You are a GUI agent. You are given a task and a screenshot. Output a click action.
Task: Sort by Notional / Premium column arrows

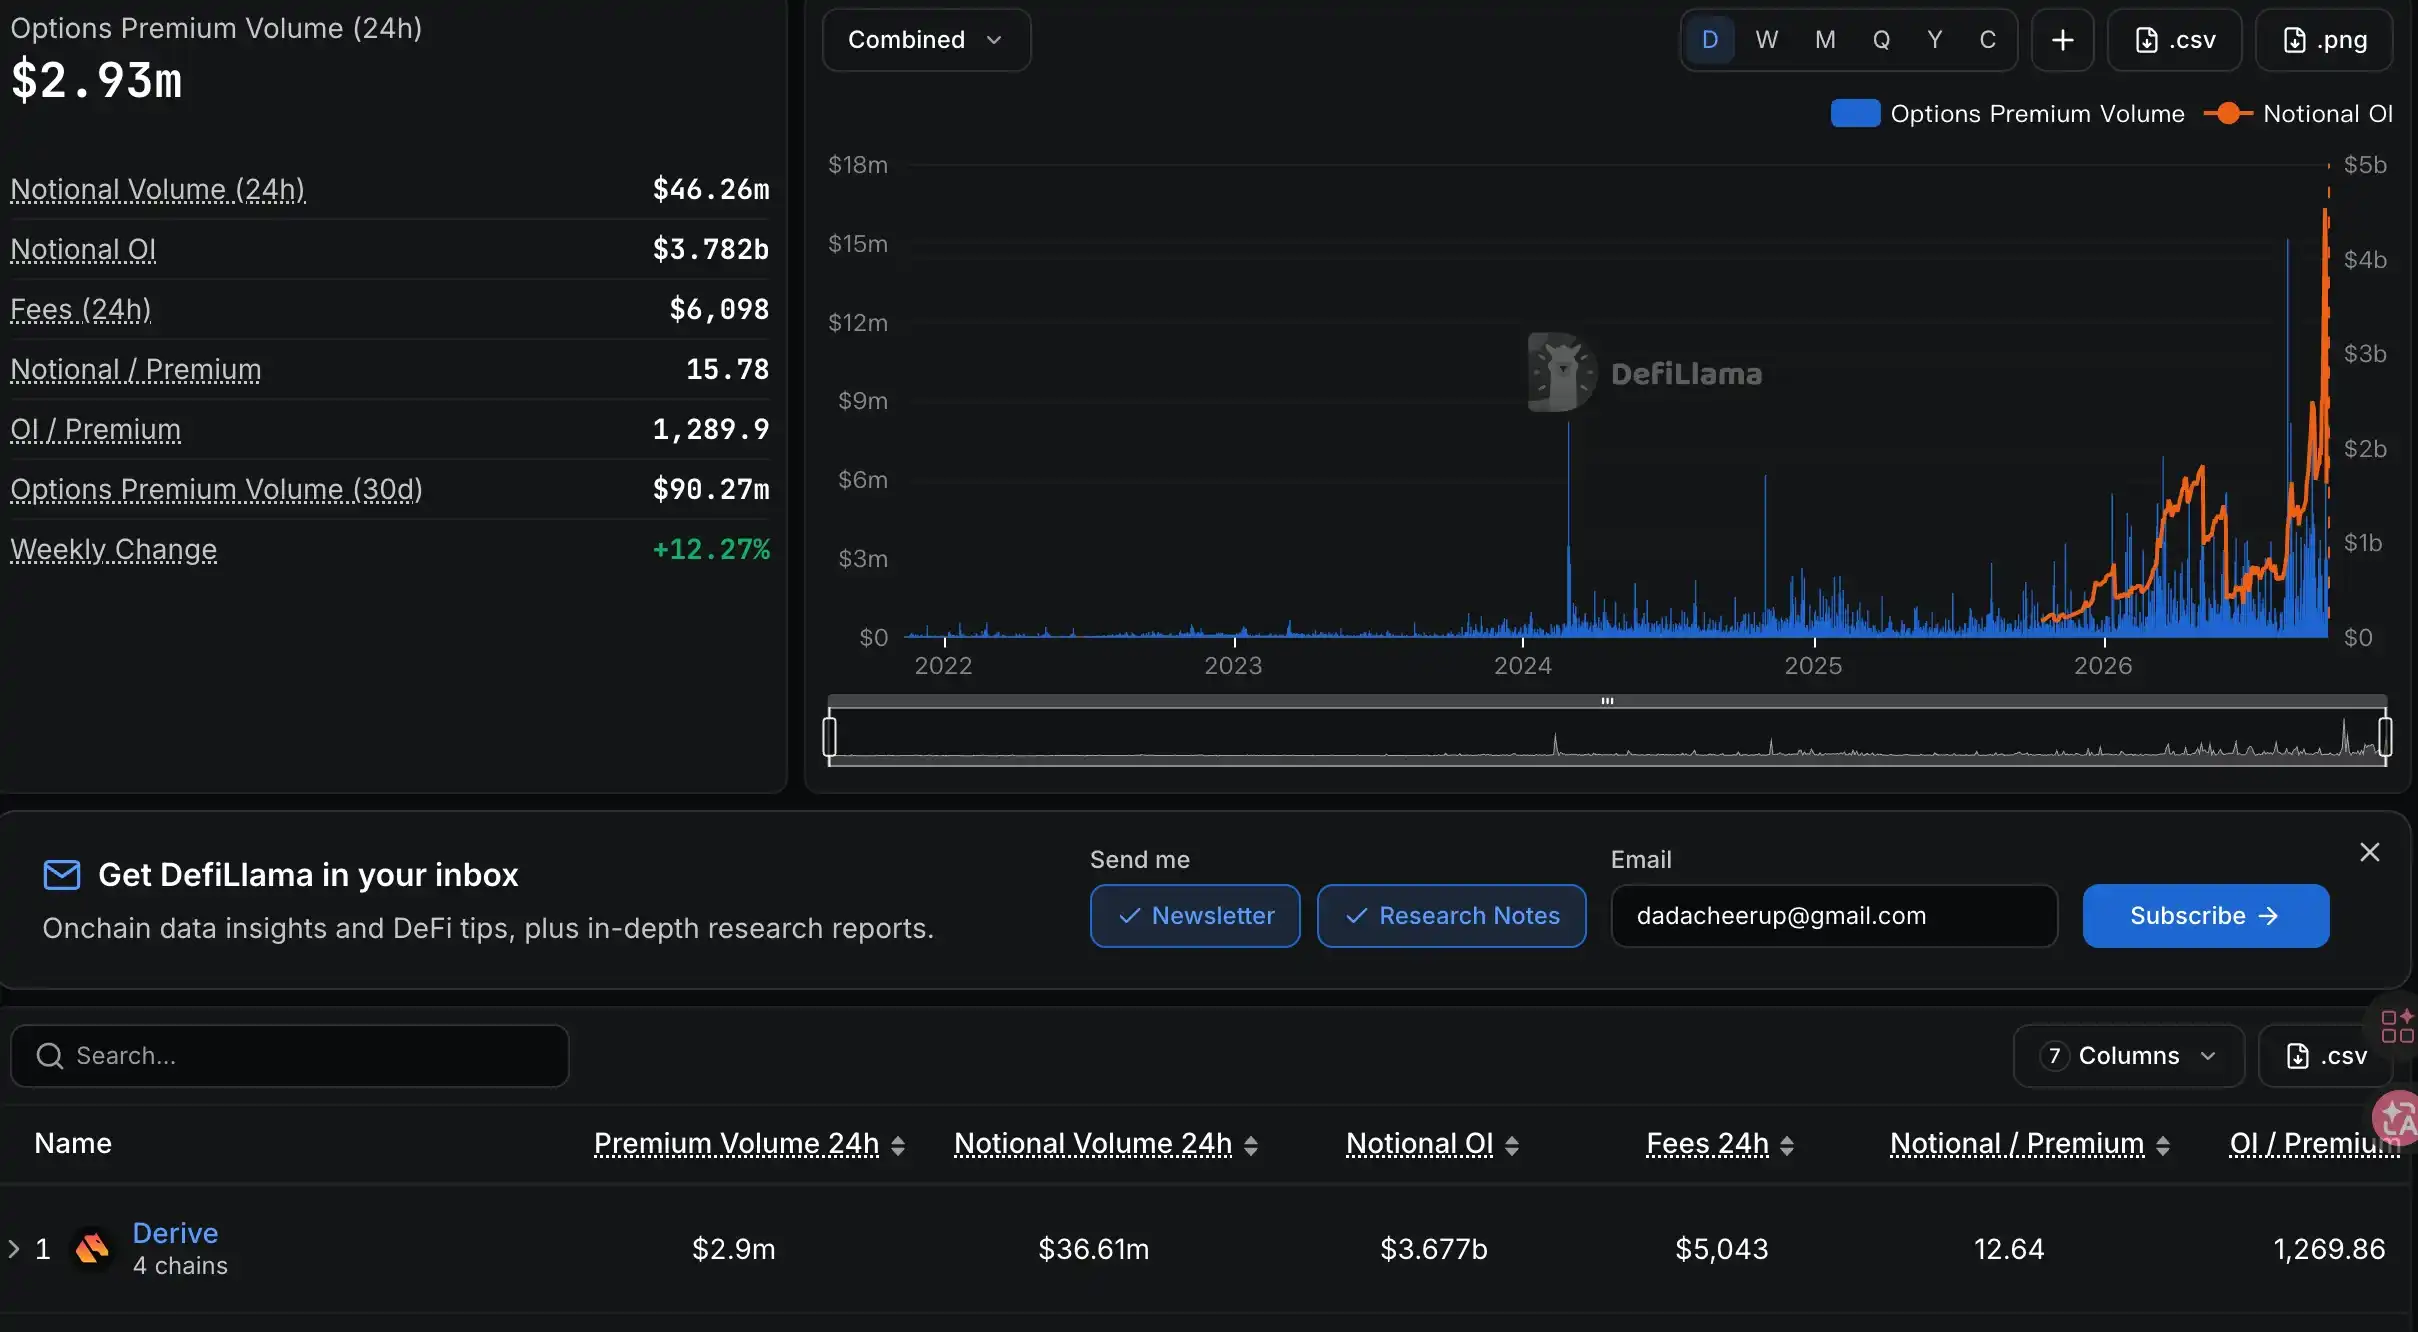click(2163, 1145)
